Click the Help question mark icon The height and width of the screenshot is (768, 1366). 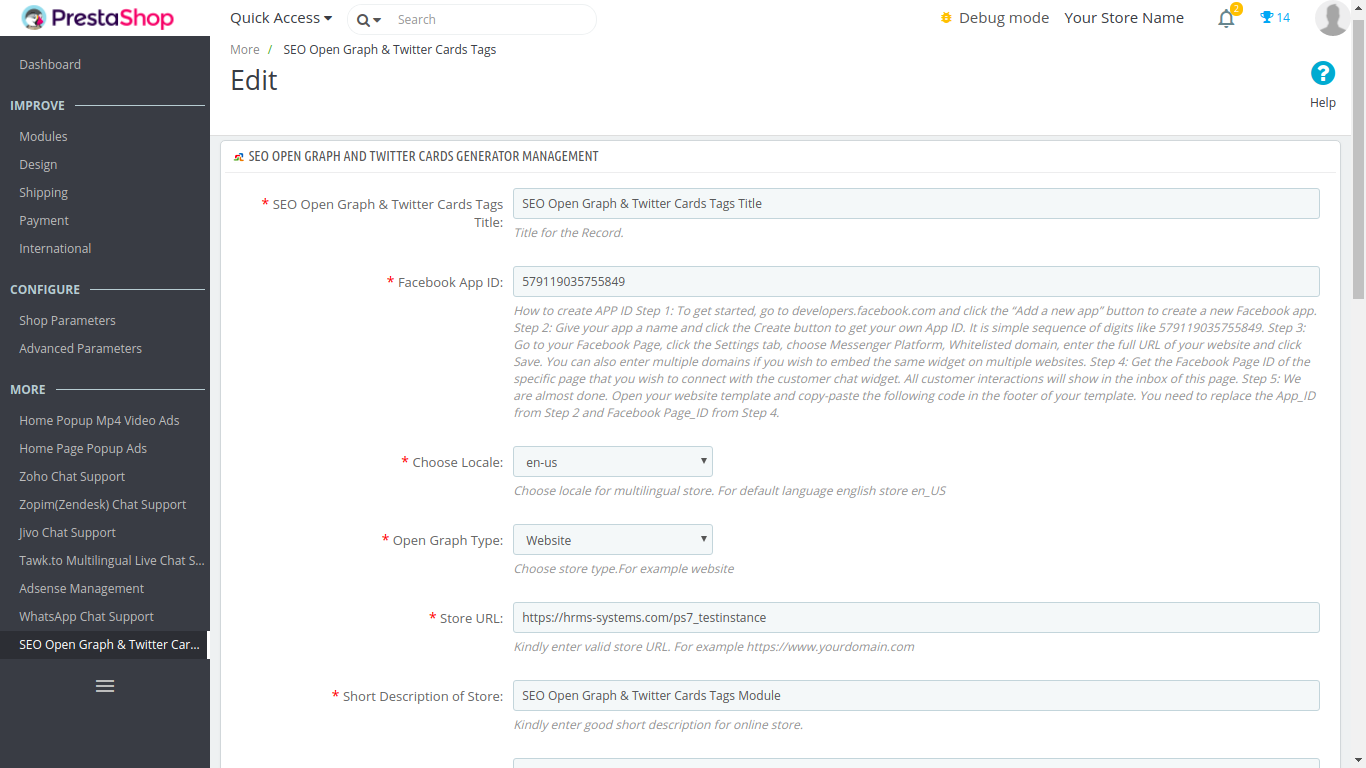[1322, 73]
